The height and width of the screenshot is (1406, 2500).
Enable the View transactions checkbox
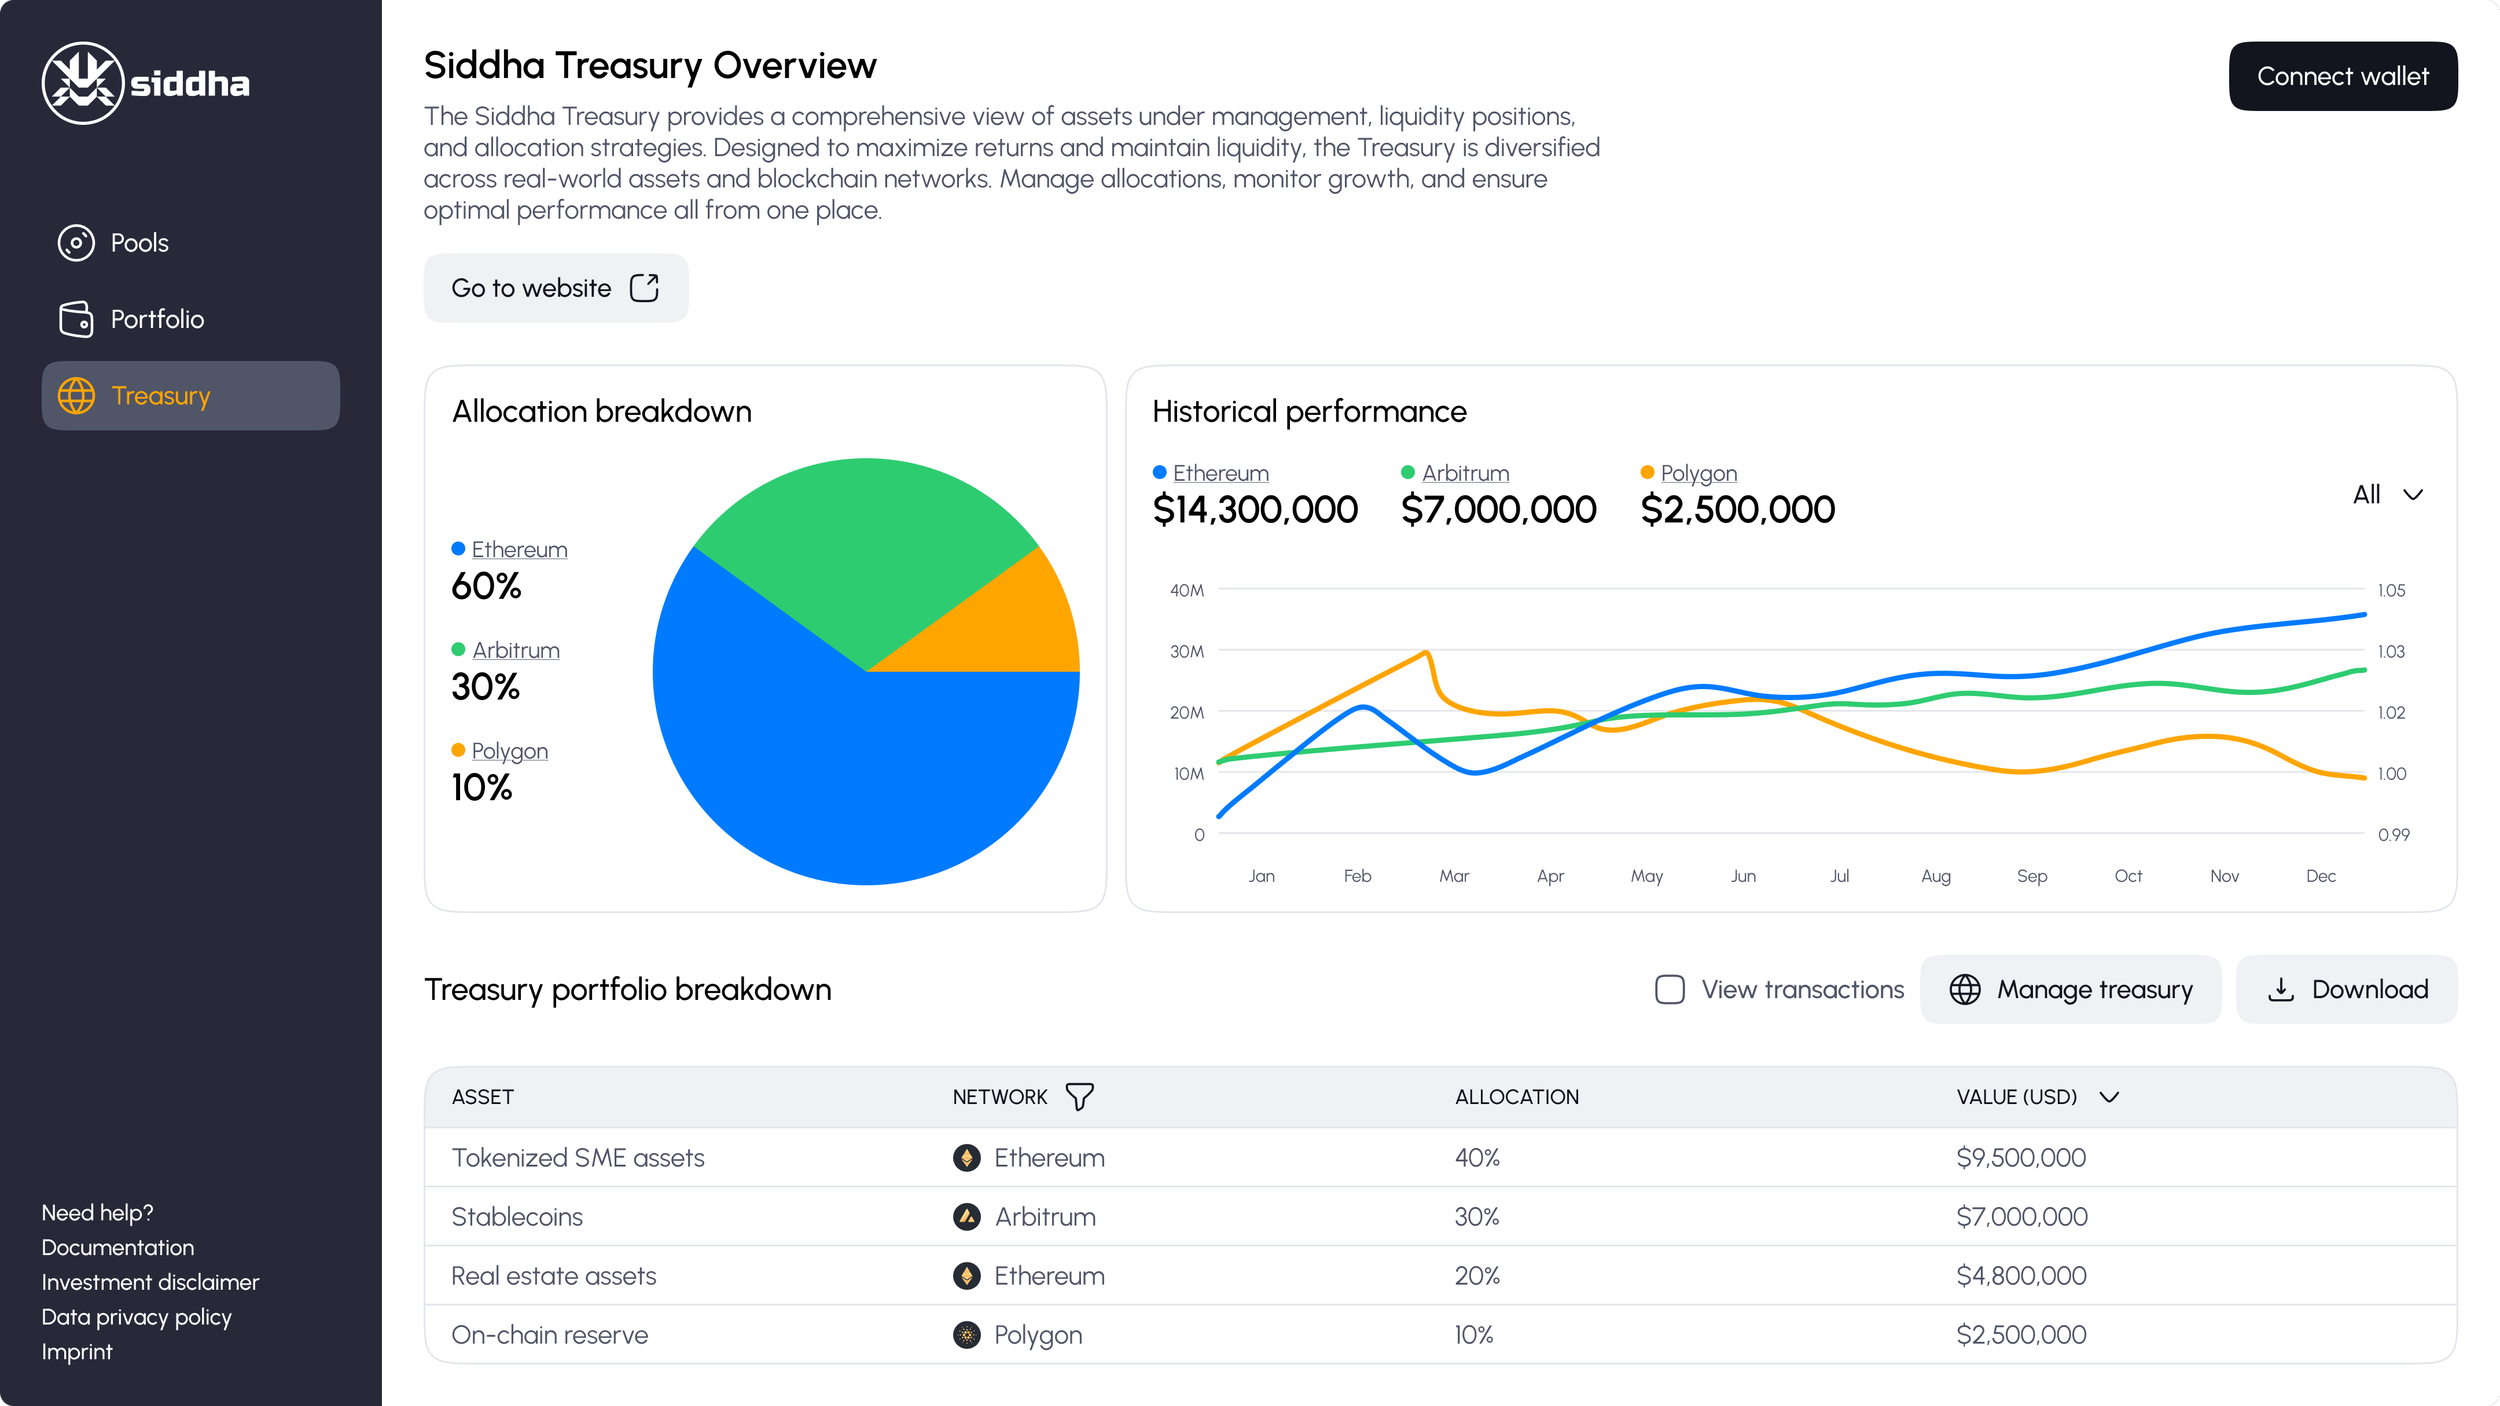1669,989
